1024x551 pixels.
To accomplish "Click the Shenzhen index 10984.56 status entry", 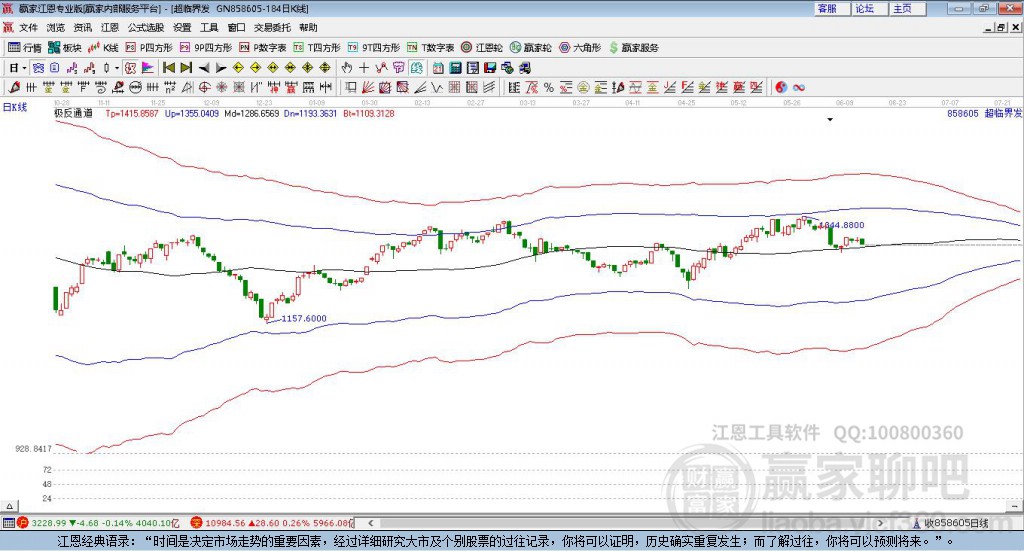I will coord(272,523).
